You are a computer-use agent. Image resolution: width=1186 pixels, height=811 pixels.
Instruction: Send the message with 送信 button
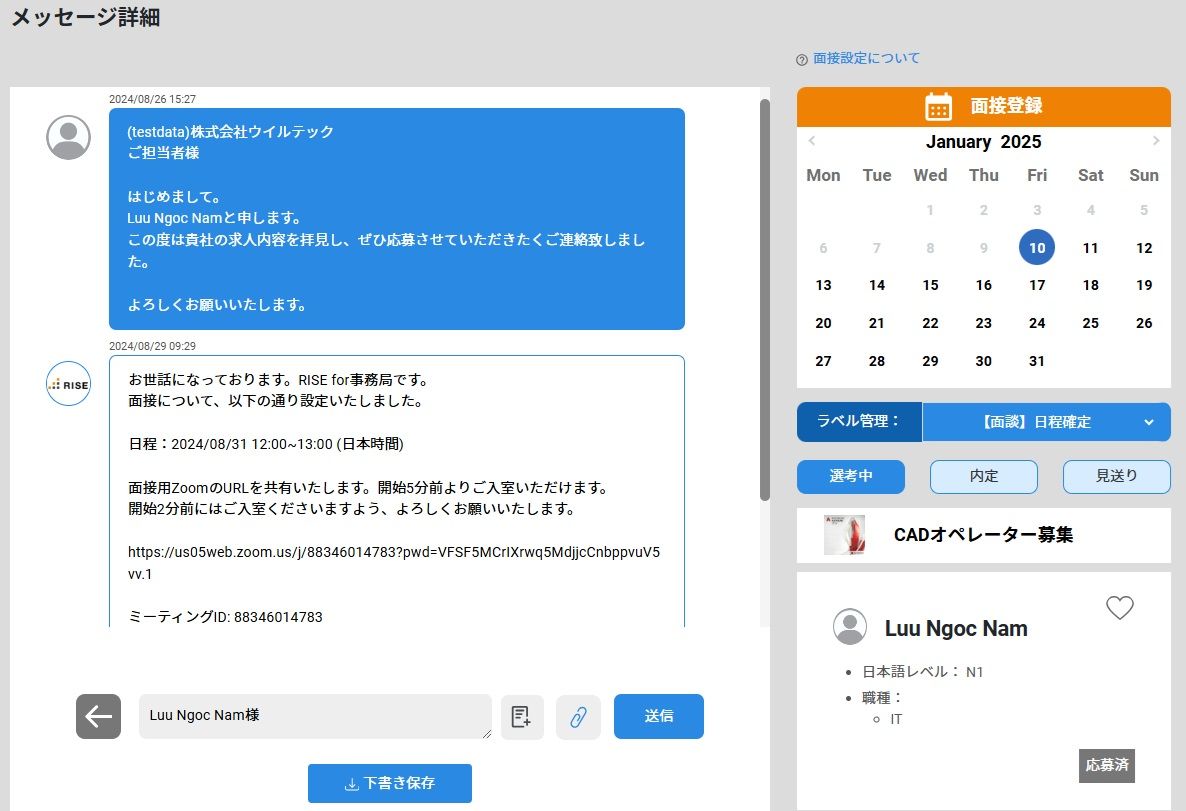pyautogui.click(x=659, y=716)
